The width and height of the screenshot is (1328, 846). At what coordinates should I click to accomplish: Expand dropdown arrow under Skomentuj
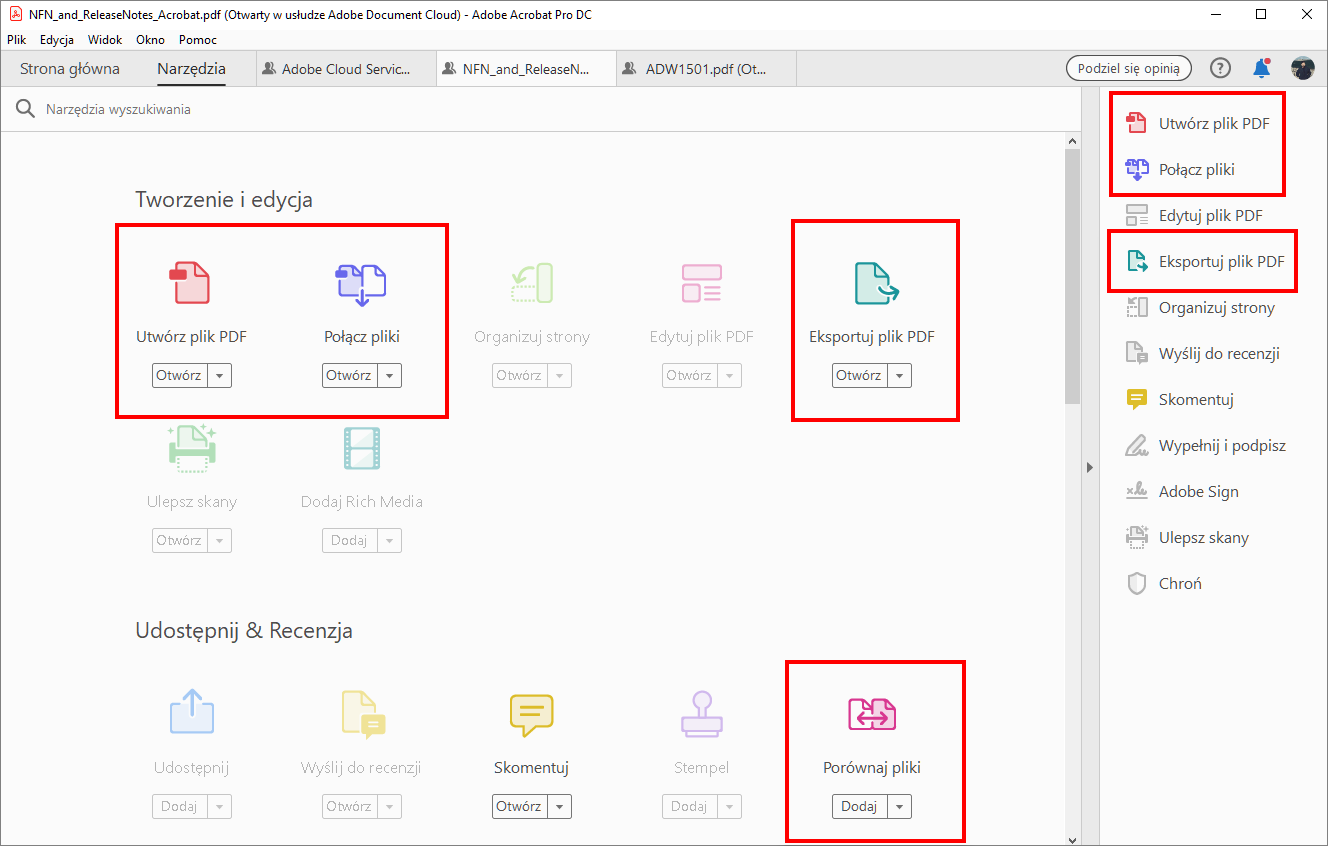560,807
